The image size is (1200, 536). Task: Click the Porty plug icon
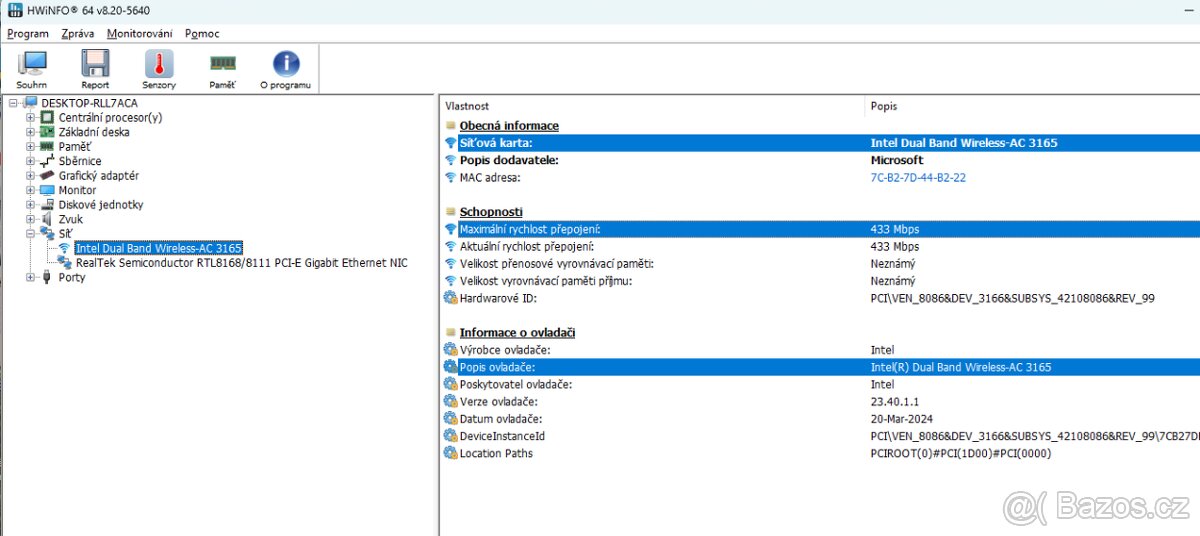tap(47, 277)
